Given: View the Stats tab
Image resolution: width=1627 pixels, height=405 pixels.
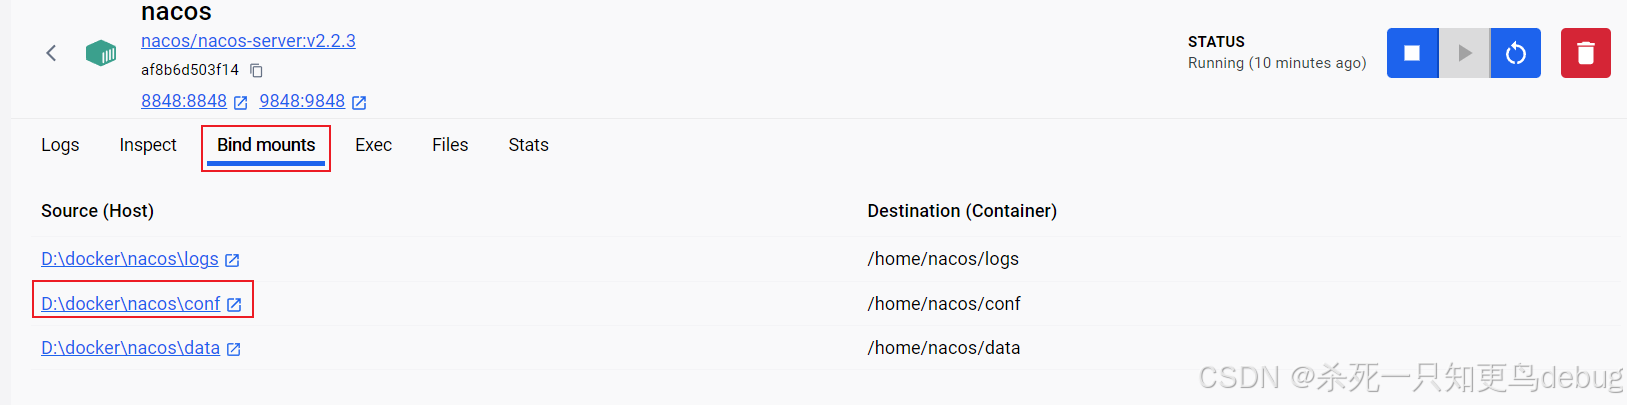Looking at the screenshot, I should (528, 145).
